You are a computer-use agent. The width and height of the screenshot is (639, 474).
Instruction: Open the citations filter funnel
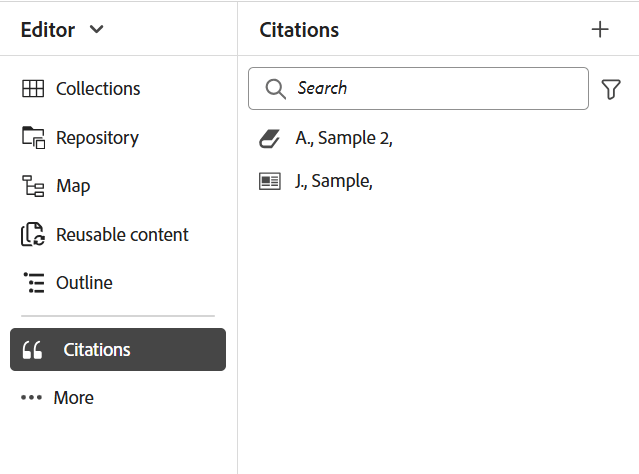coord(611,89)
